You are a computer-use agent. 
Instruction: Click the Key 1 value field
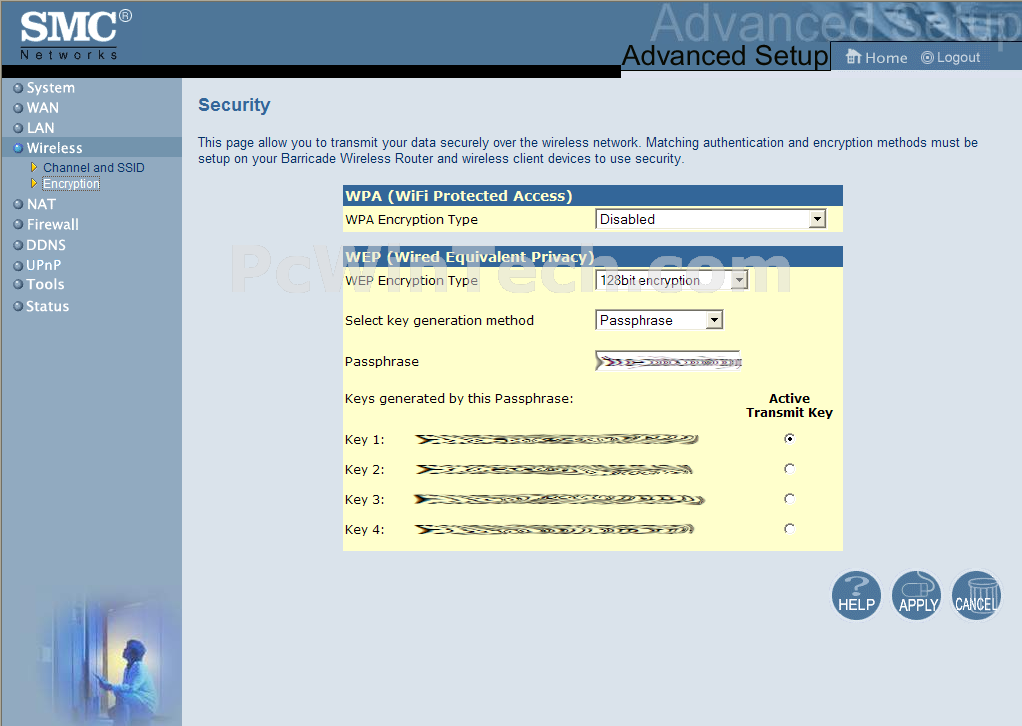(557, 439)
